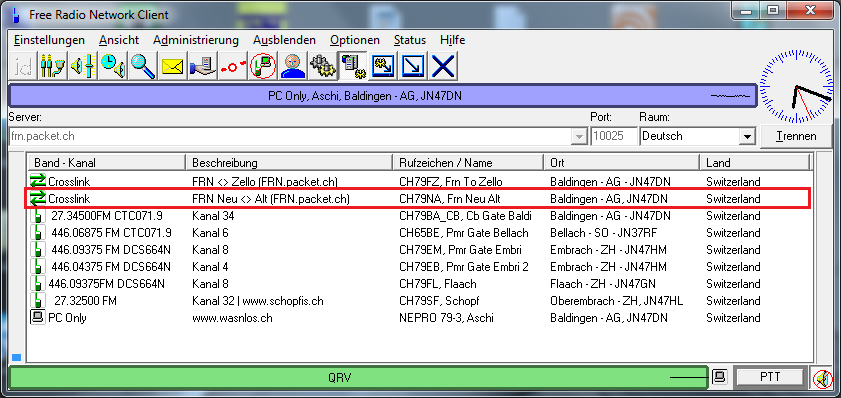Open the Optionen menu
This screenshot has height=398, width=841.
[355, 40]
